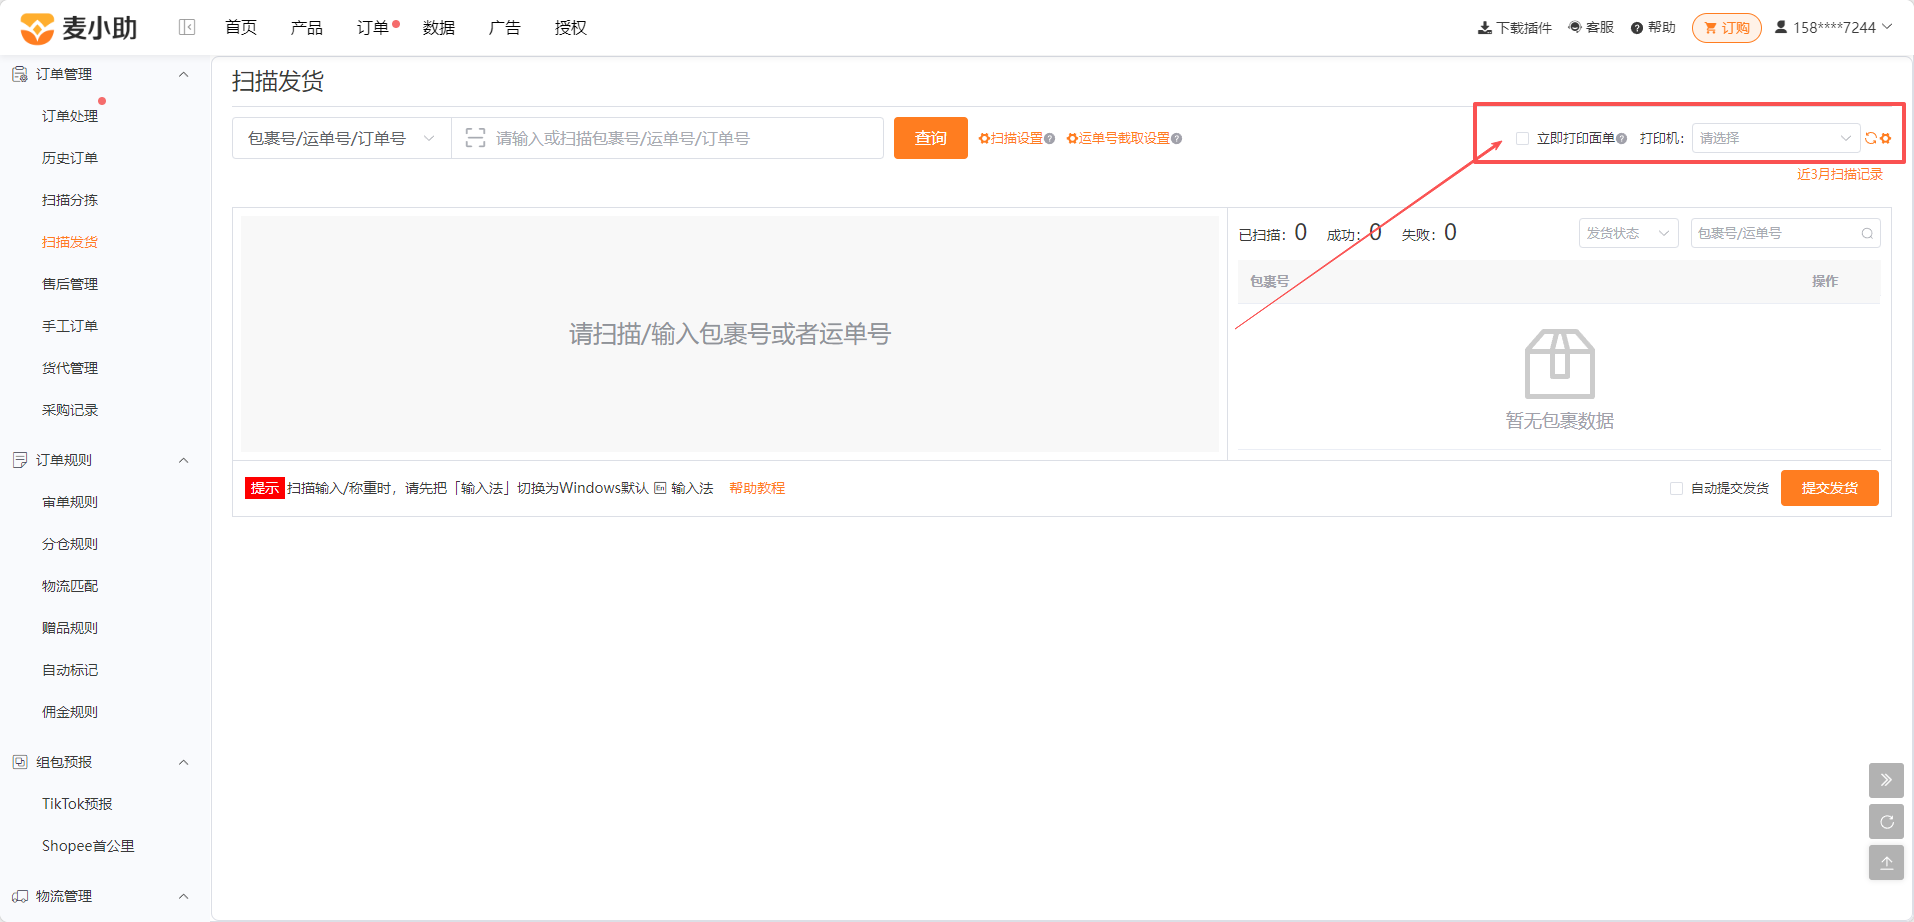This screenshot has width=1914, height=922.
Task: Click the 帮助 question mark icon
Action: pyautogui.click(x=1637, y=28)
